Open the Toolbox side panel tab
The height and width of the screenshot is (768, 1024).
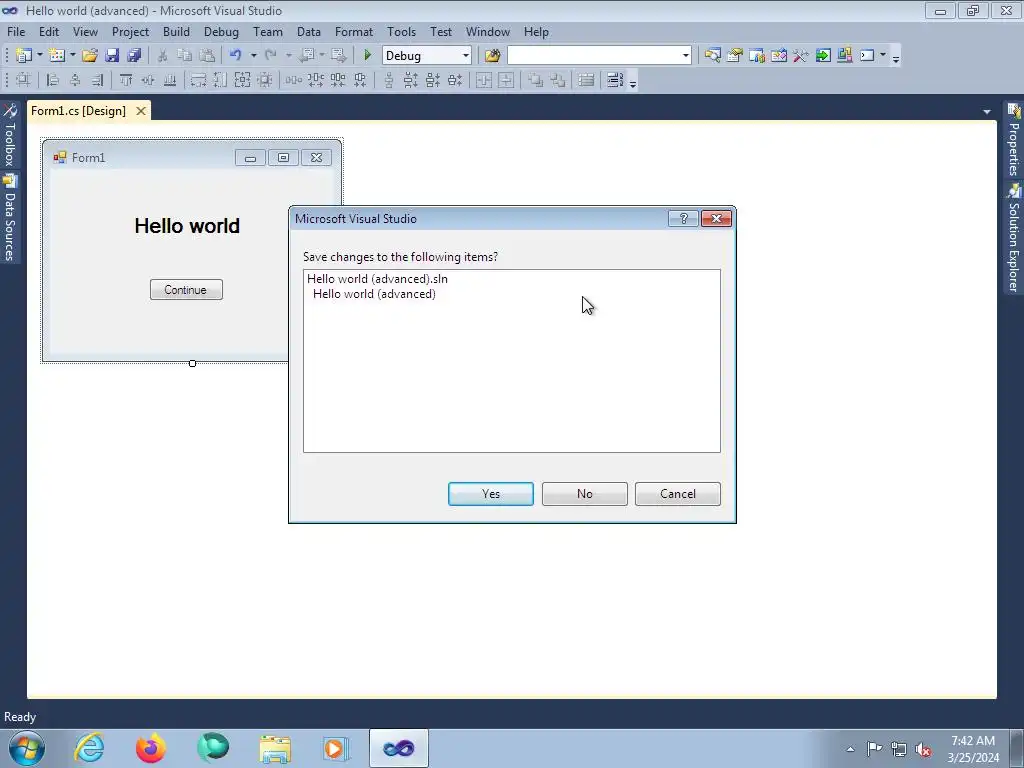pyautogui.click(x=9, y=135)
